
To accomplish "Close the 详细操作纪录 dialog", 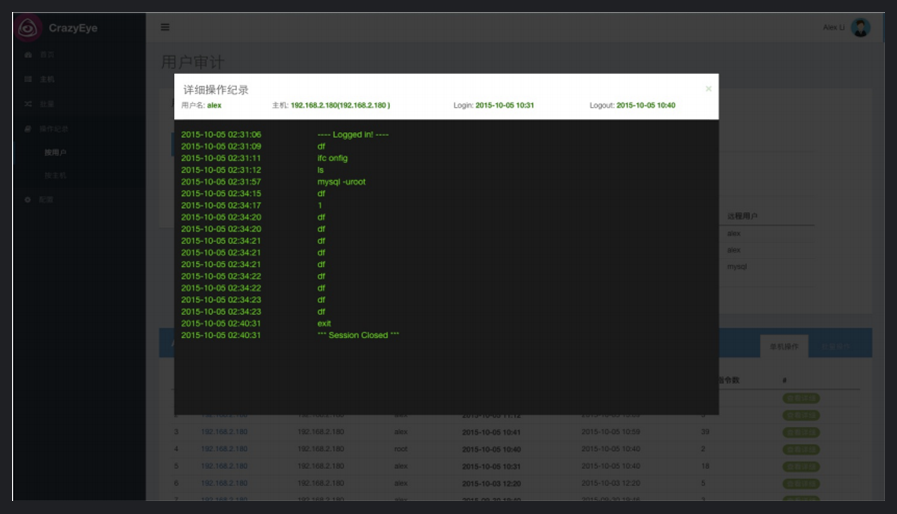I will pyautogui.click(x=708, y=89).
